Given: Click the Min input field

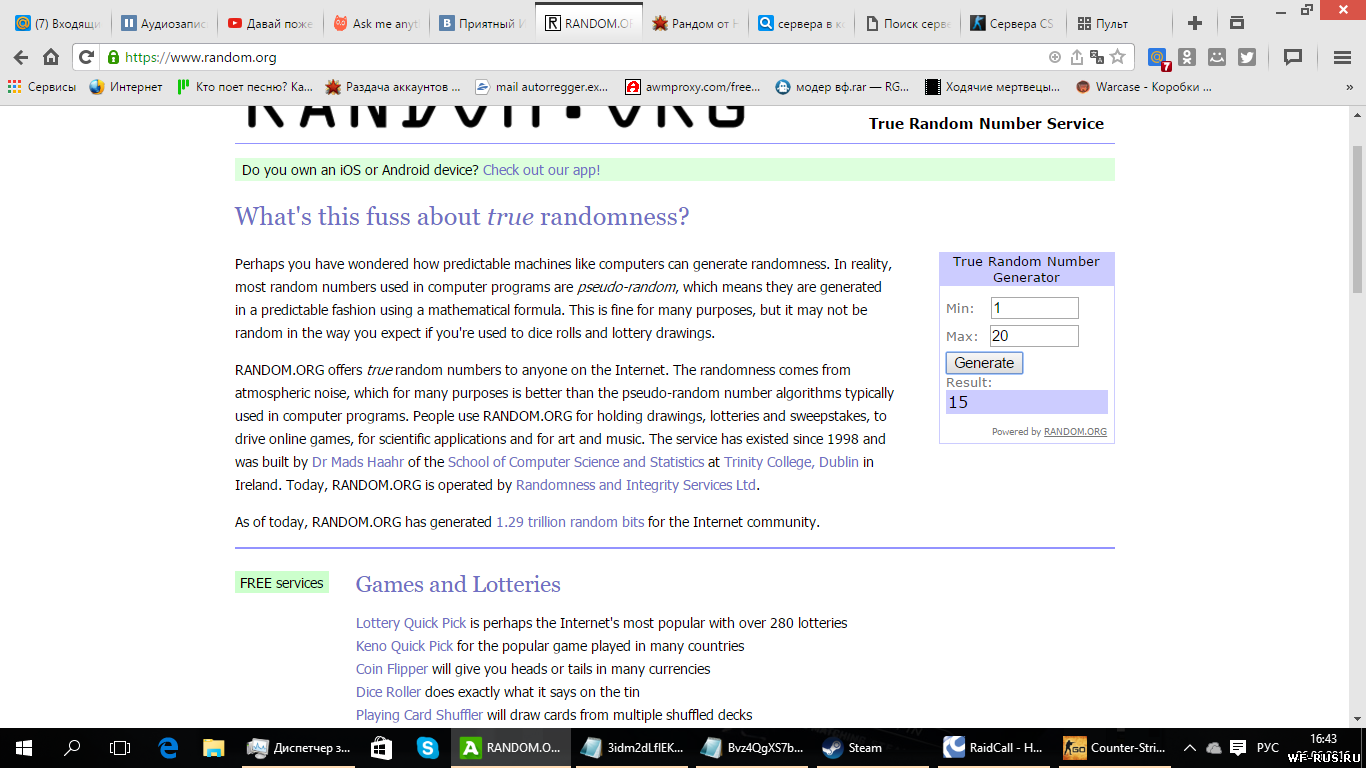Looking at the screenshot, I should point(1034,308).
